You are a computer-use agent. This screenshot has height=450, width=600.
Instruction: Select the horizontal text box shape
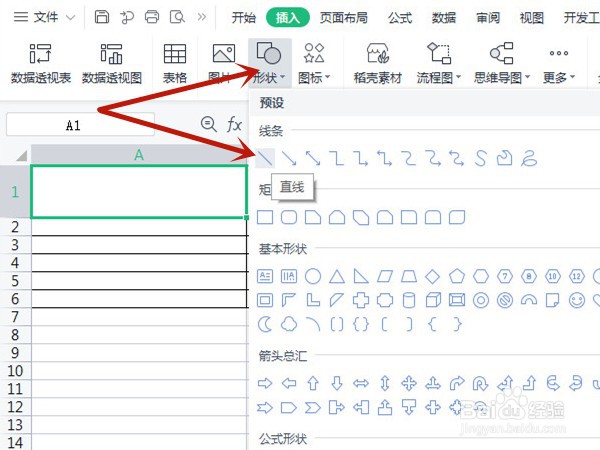click(x=265, y=276)
